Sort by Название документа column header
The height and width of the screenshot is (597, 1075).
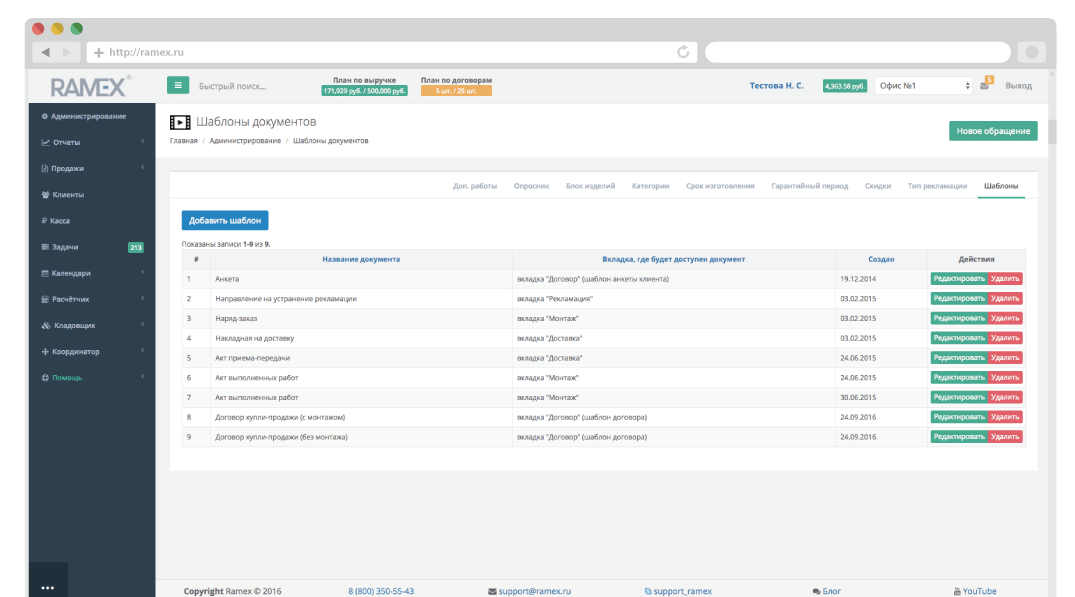361,259
